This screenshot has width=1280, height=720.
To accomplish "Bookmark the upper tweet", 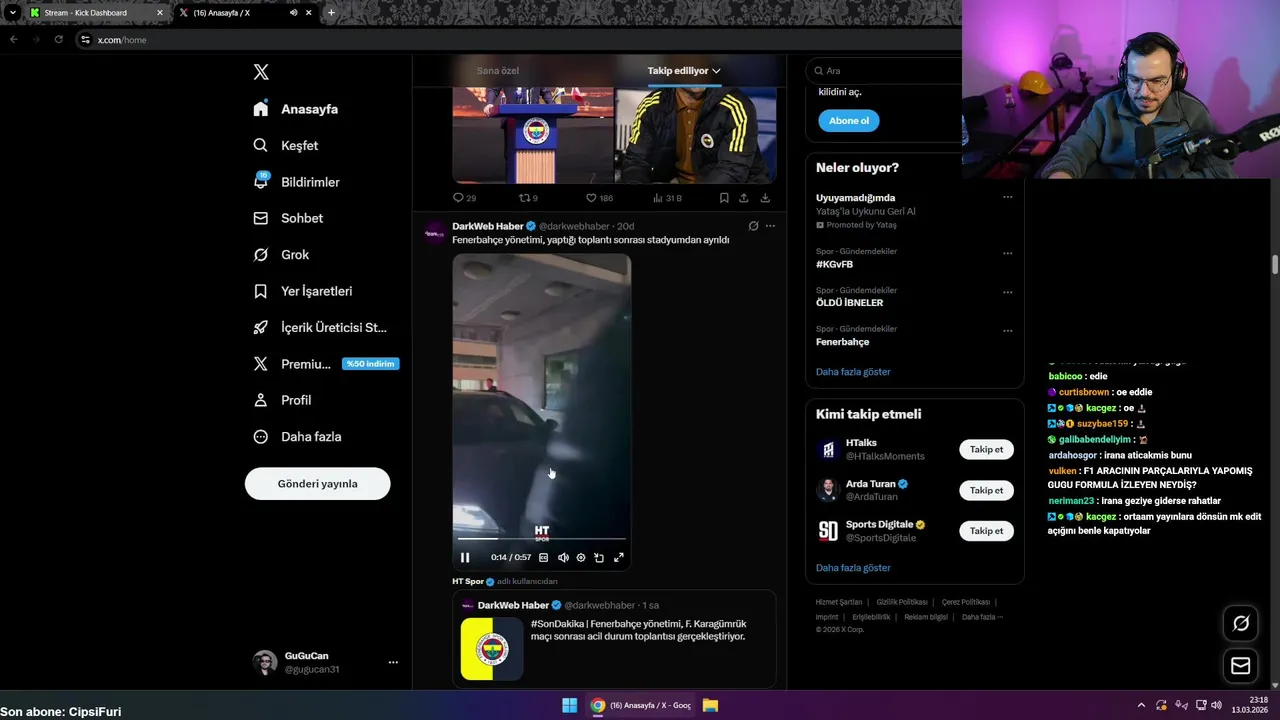I will (x=724, y=198).
